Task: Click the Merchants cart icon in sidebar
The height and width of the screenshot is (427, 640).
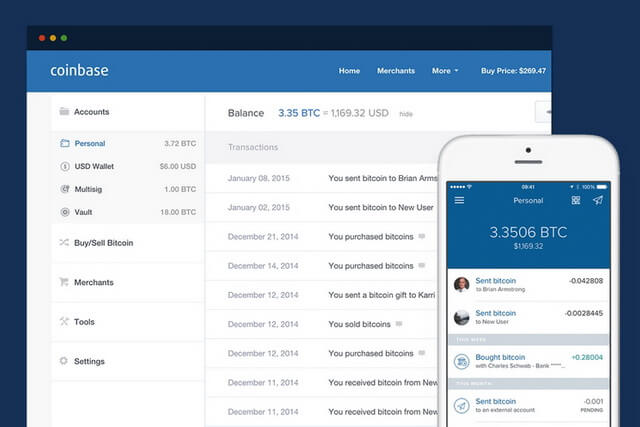Action: coord(64,282)
